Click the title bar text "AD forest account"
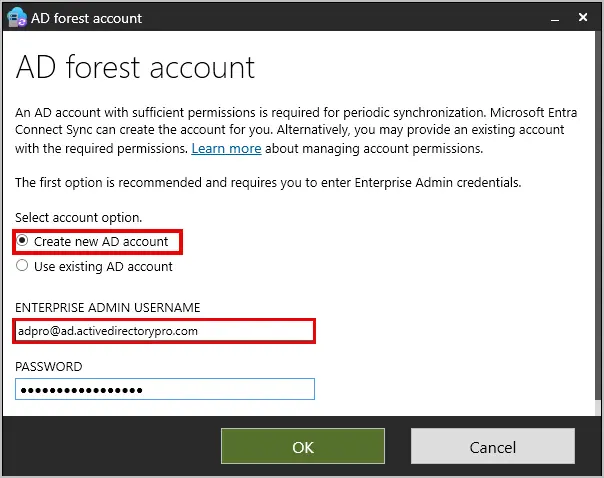The width and height of the screenshot is (604, 478). [x=89, y=18]
